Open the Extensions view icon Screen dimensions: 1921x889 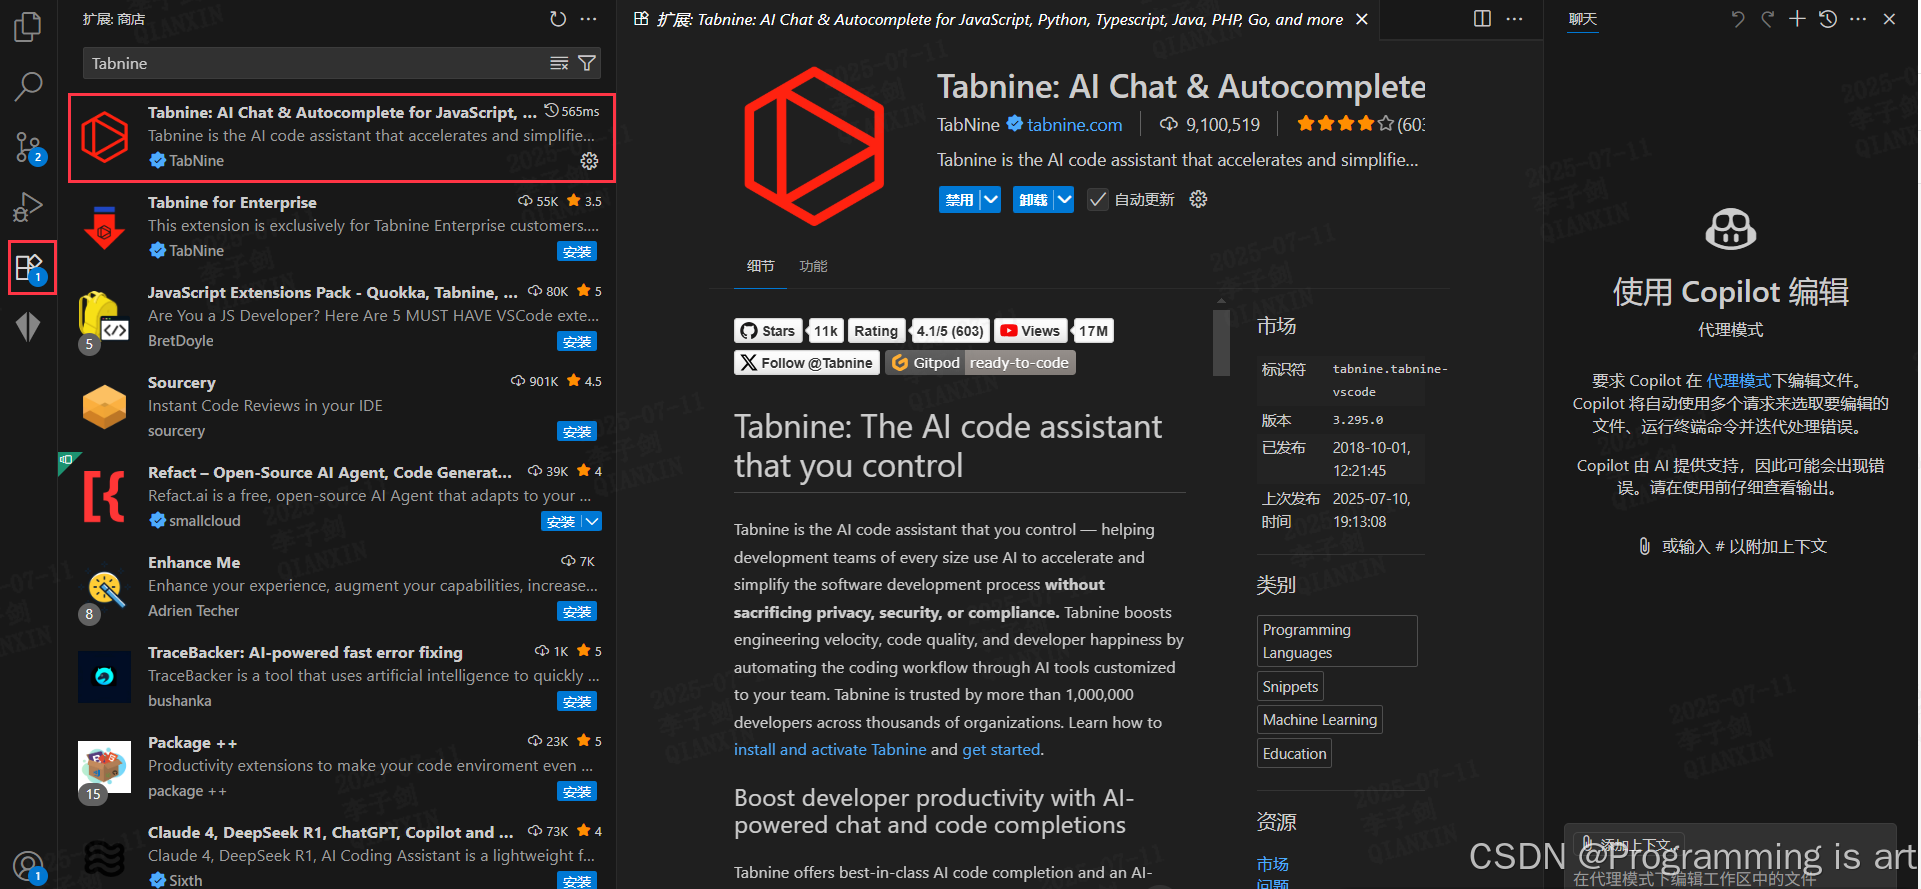click(x=30, y=267)
